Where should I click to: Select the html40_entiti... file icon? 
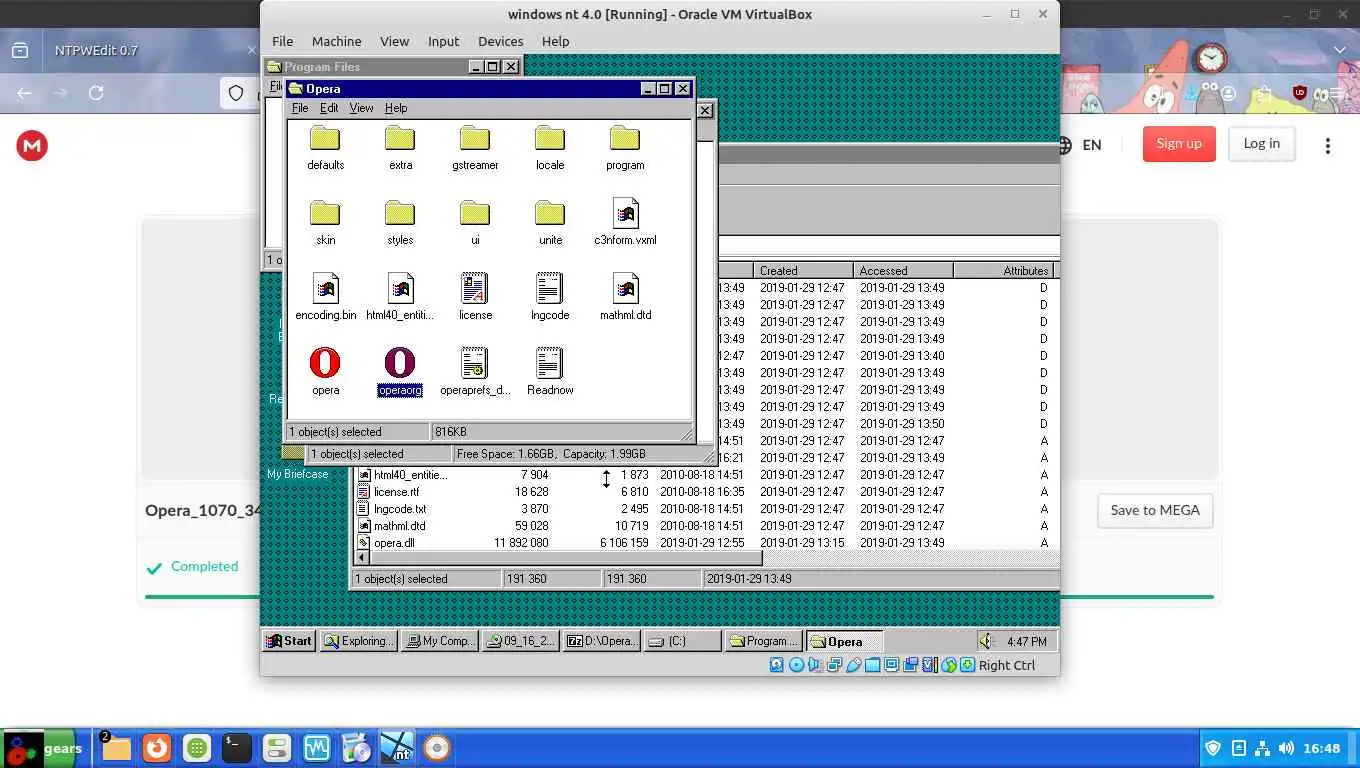[x=400, y=288]
